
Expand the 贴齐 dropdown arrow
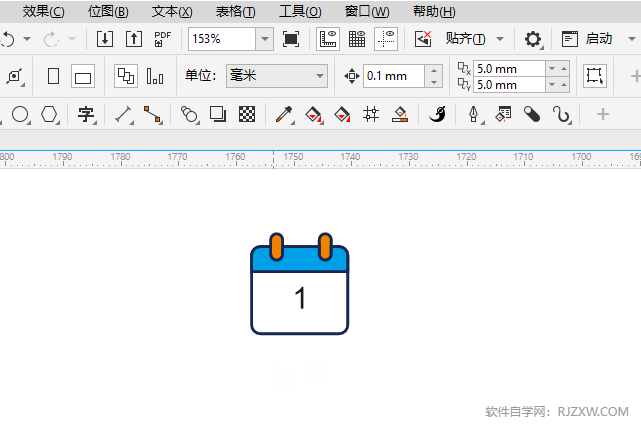(x=500, y=39)
